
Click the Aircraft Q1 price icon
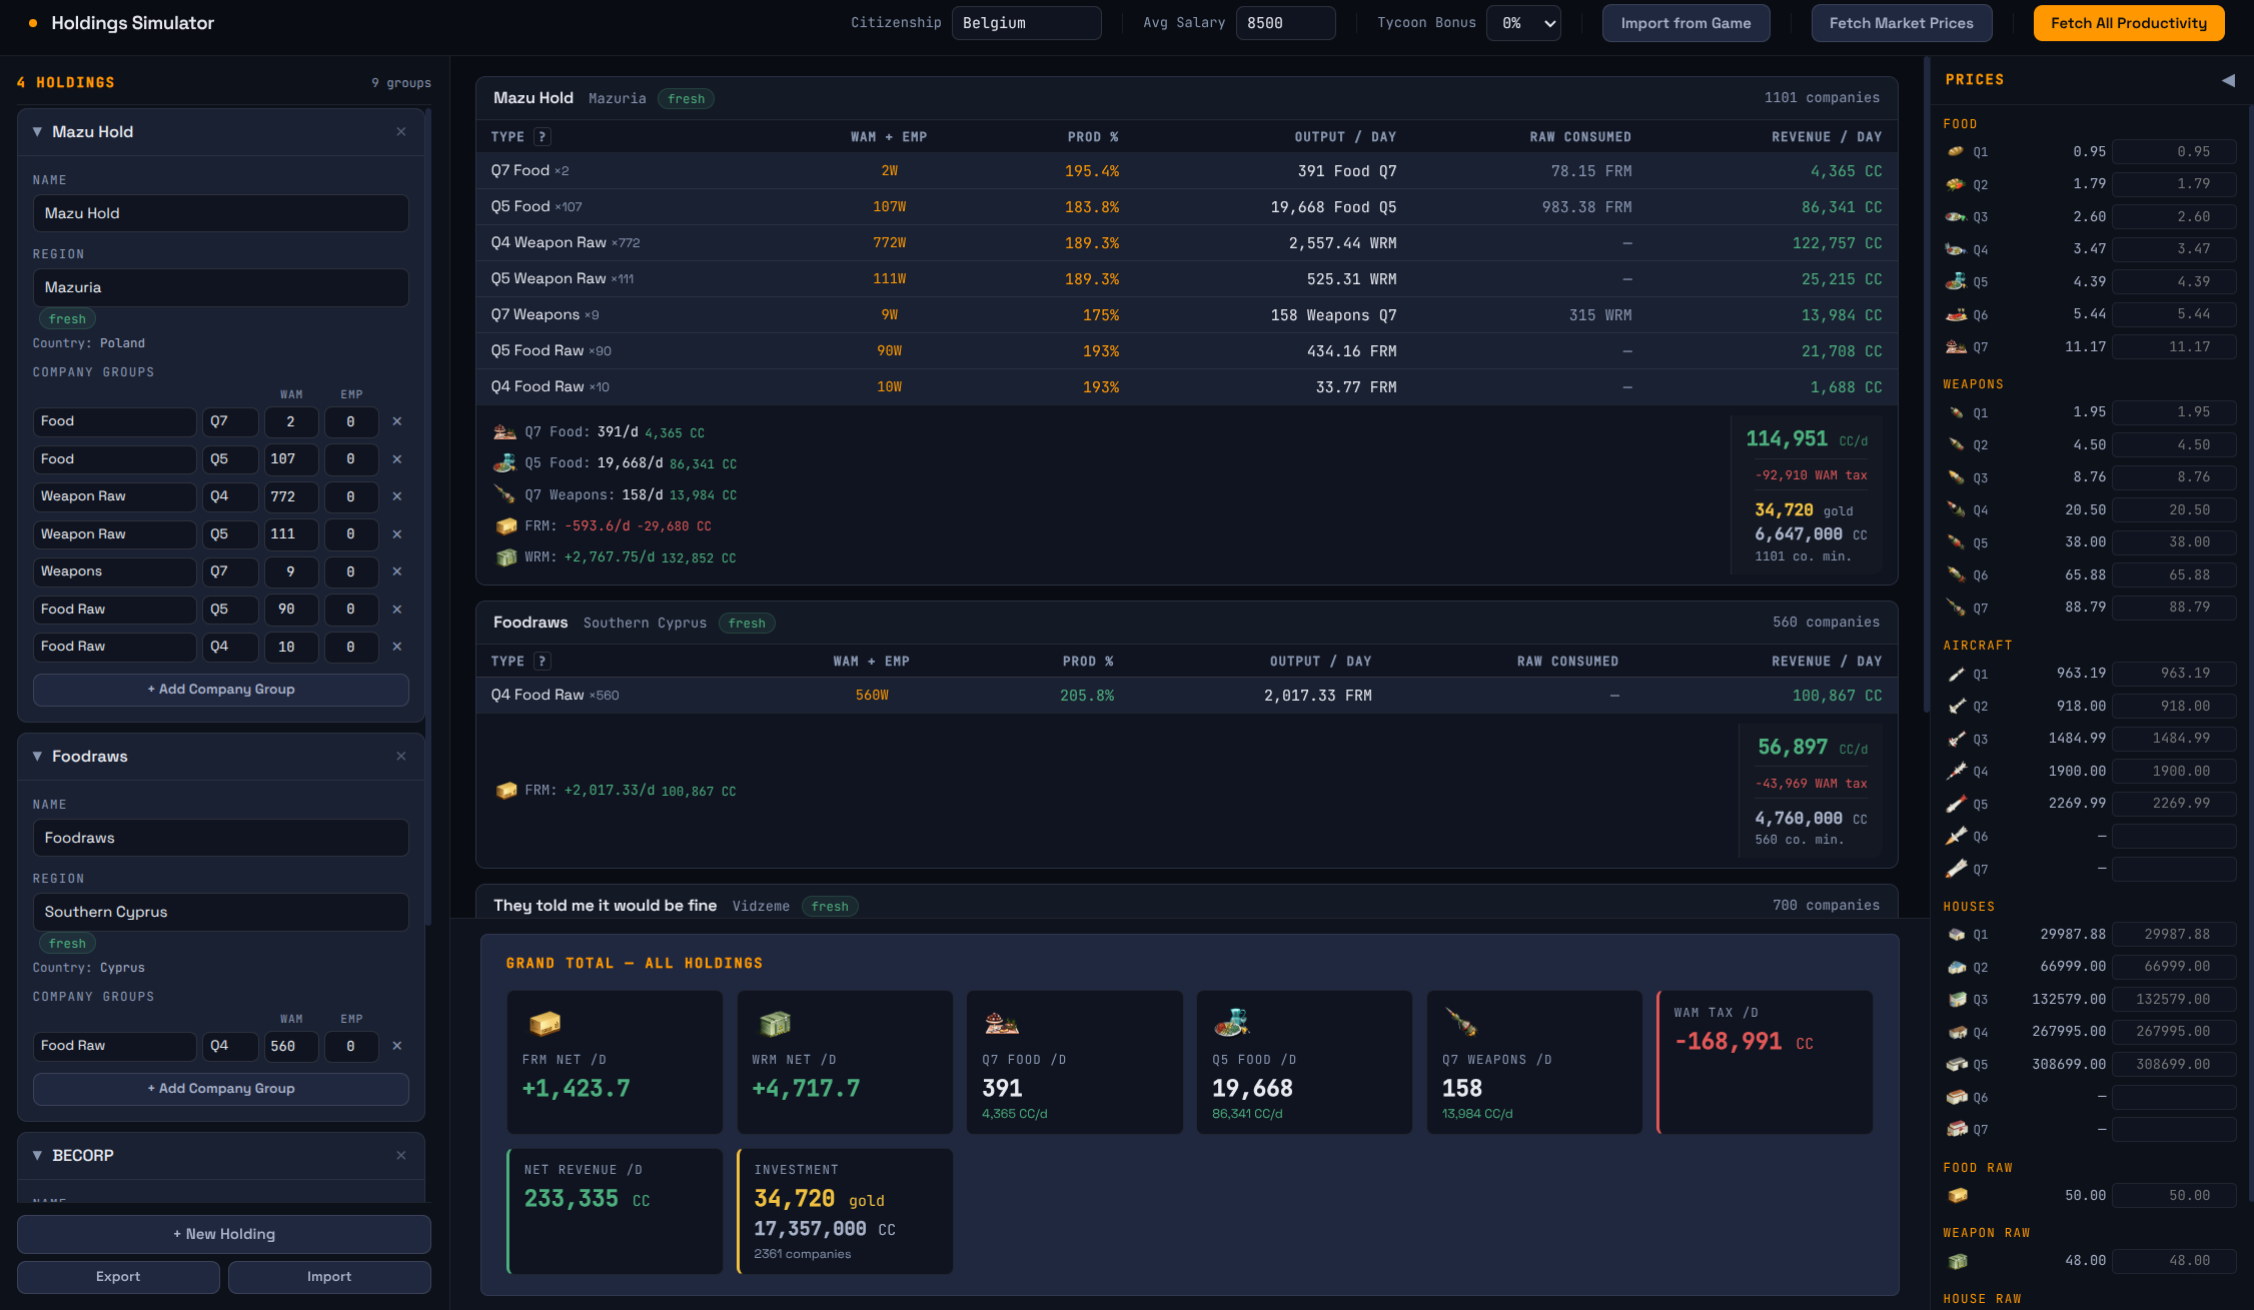tap(1955, 673)
